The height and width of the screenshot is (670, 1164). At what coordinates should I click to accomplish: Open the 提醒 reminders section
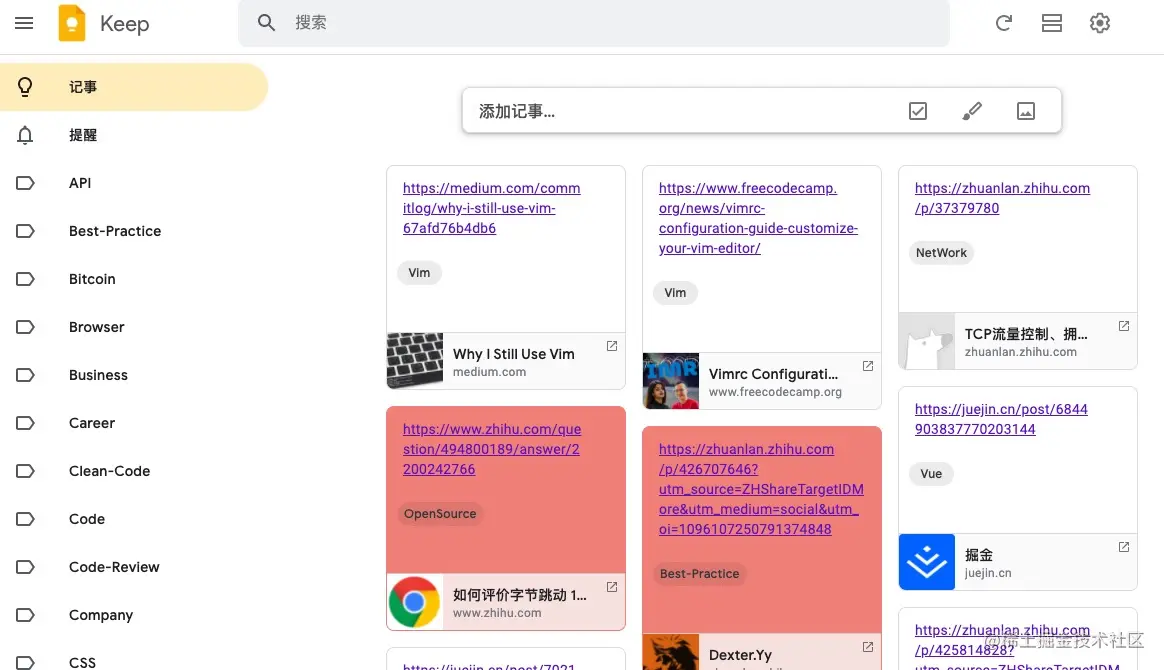(134, 135)
